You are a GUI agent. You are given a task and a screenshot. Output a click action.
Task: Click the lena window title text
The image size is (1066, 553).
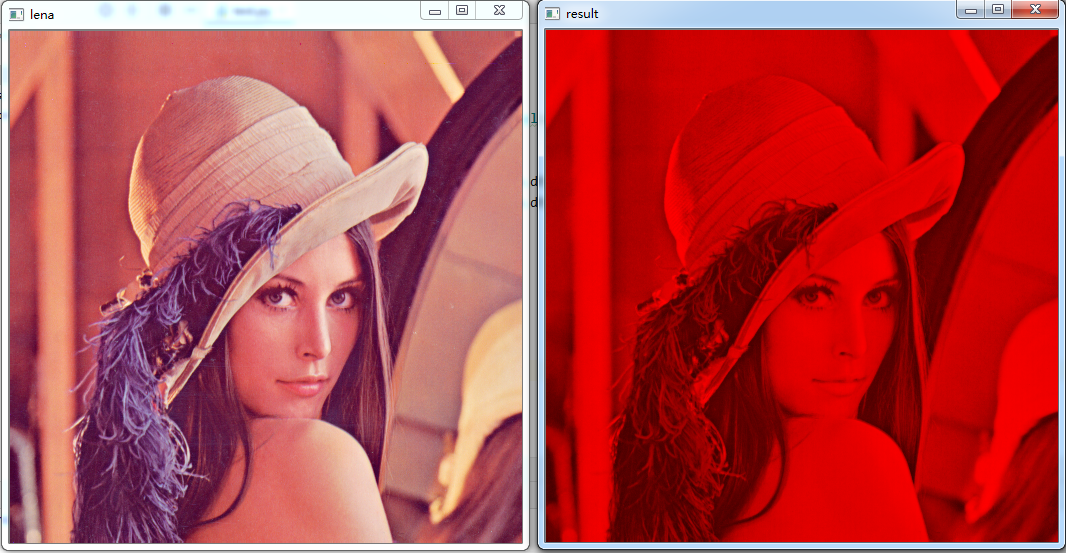(x=42, y=14)
